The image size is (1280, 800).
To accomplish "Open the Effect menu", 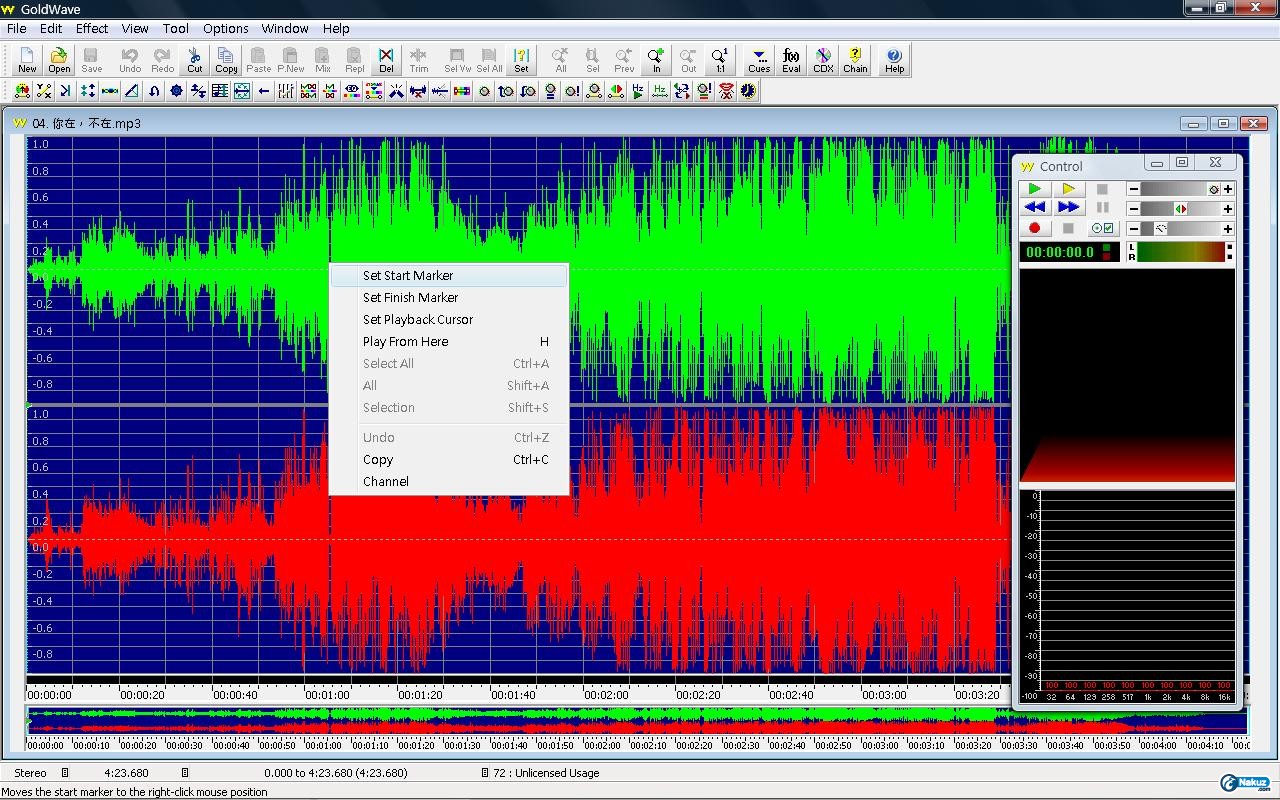I will coord(92,28).
